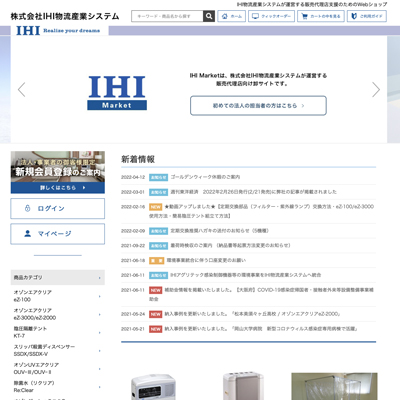Image resolution: width=400 pixels, height=400 pixels.
Task: Click 詳しくはこちら on registration banner
Action: 58,188
